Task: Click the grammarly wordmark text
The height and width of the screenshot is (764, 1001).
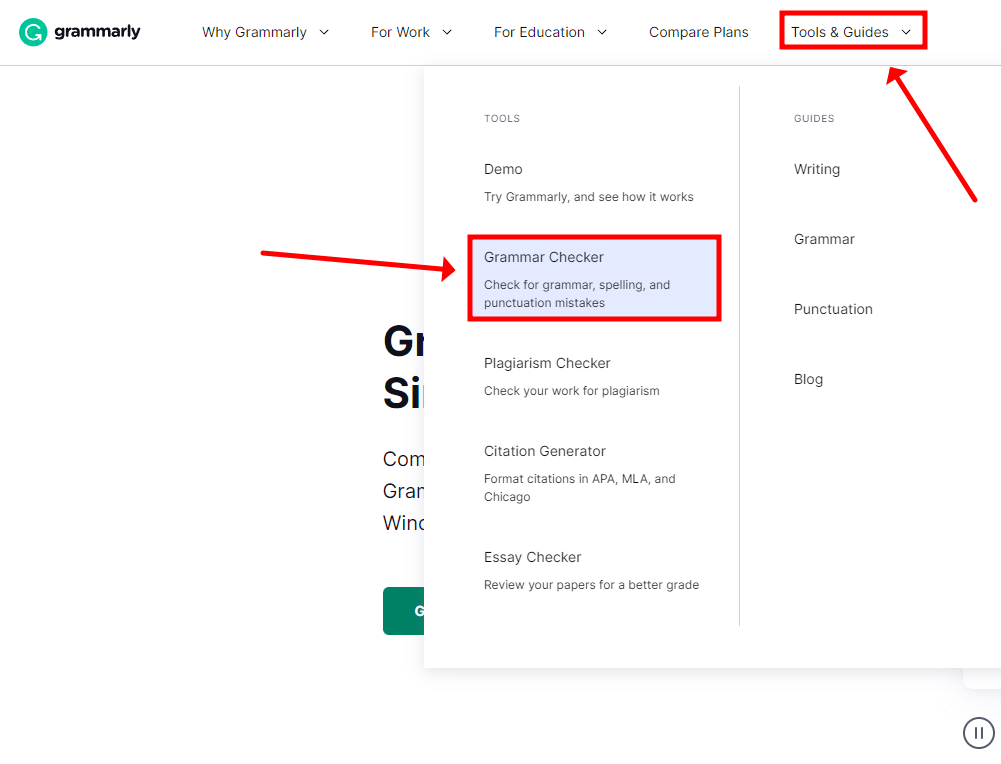Action: coord(97,31)
